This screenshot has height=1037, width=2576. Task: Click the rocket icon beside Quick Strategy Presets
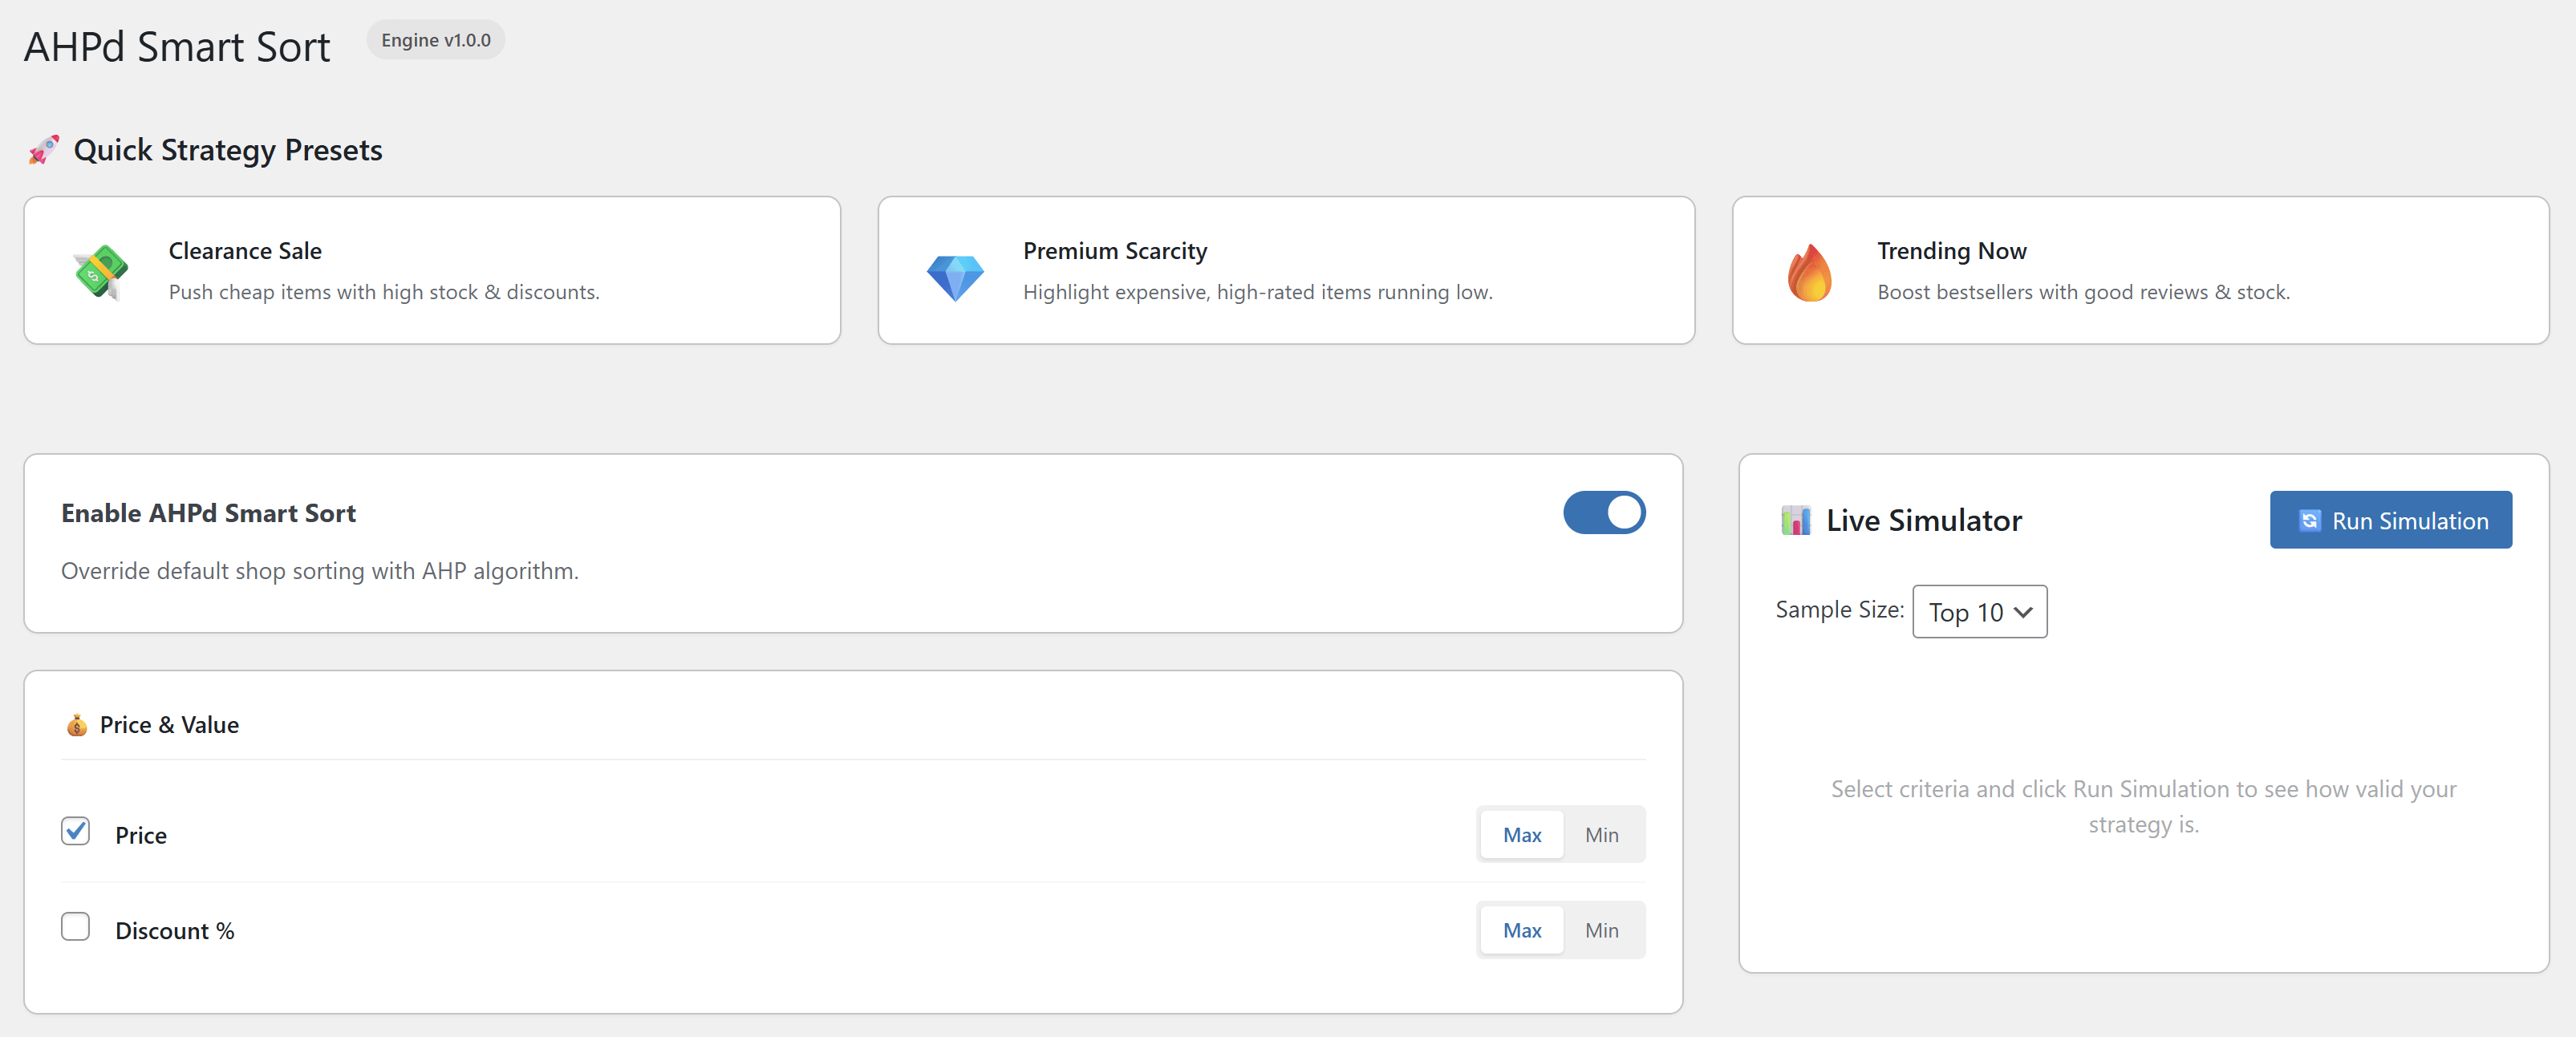(44, 150)
